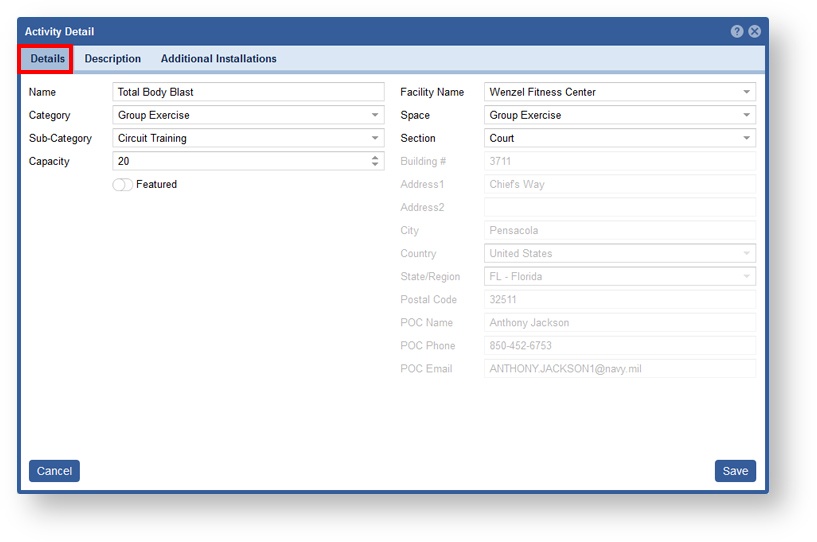Click the disabled Country dropdown
Viewport: 817px width, 542px height.
(619, 254)
